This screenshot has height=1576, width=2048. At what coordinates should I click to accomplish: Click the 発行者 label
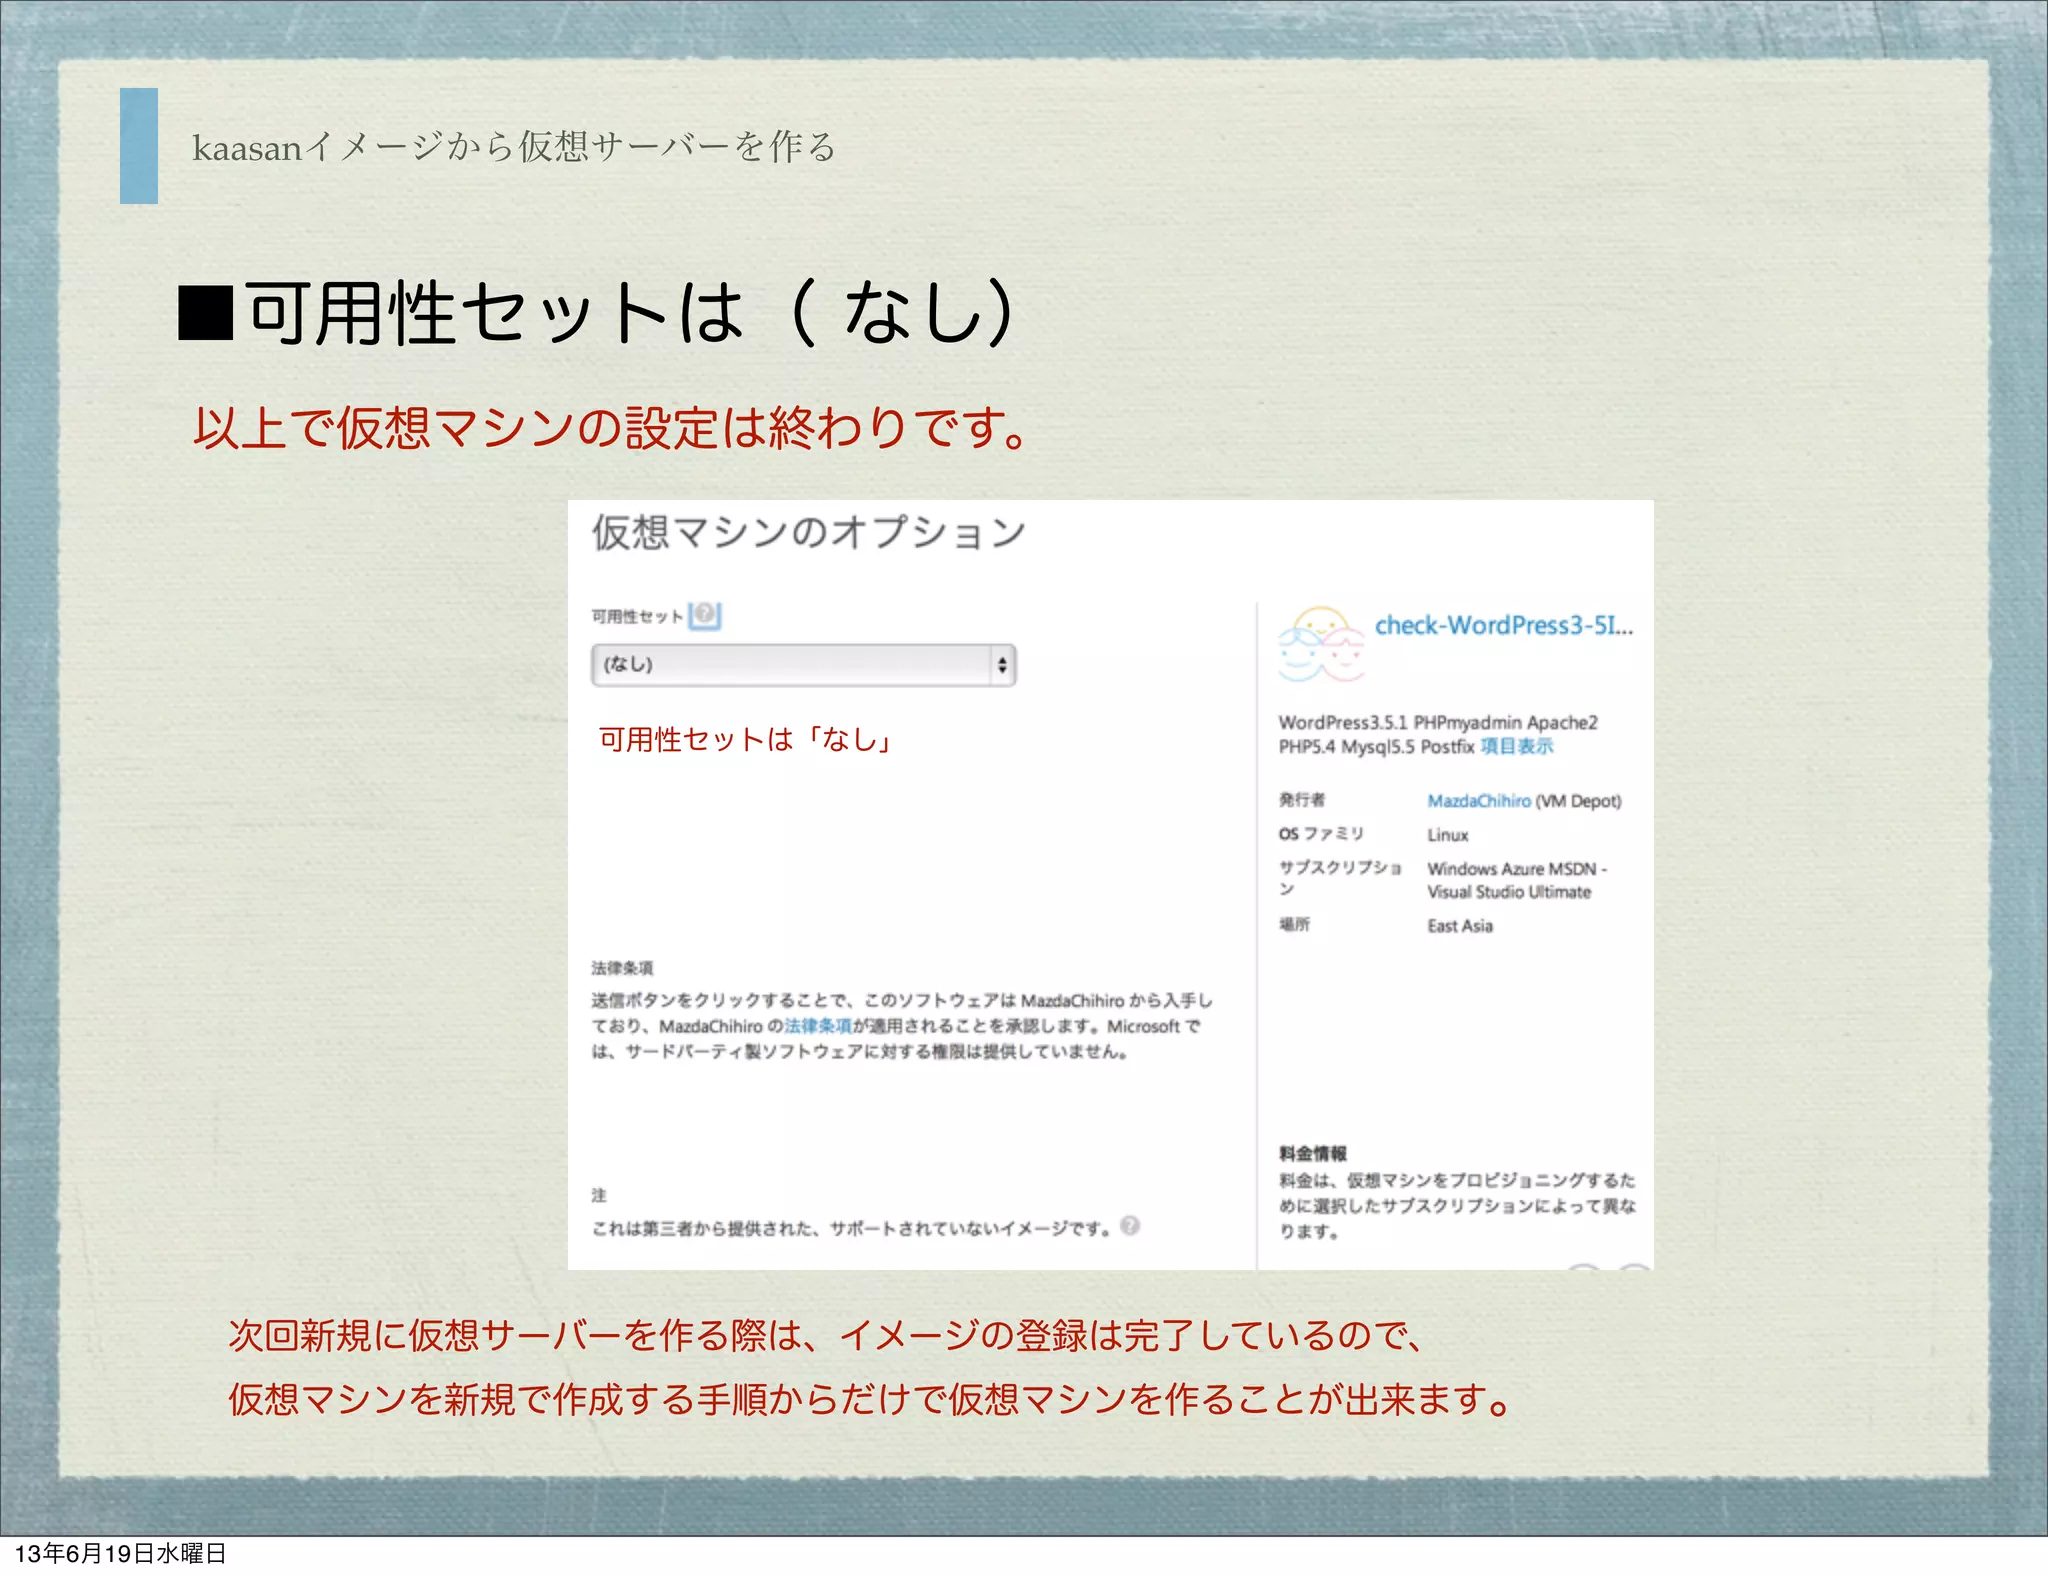point(1301,799)
